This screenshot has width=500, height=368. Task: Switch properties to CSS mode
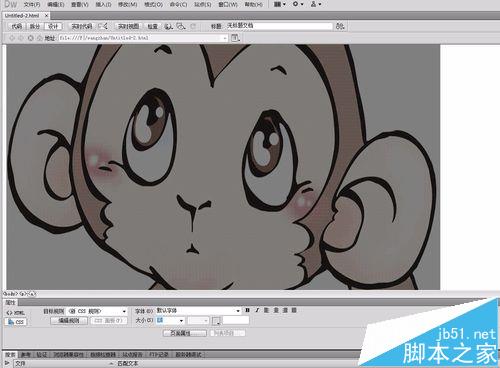(x=16, y=322)
